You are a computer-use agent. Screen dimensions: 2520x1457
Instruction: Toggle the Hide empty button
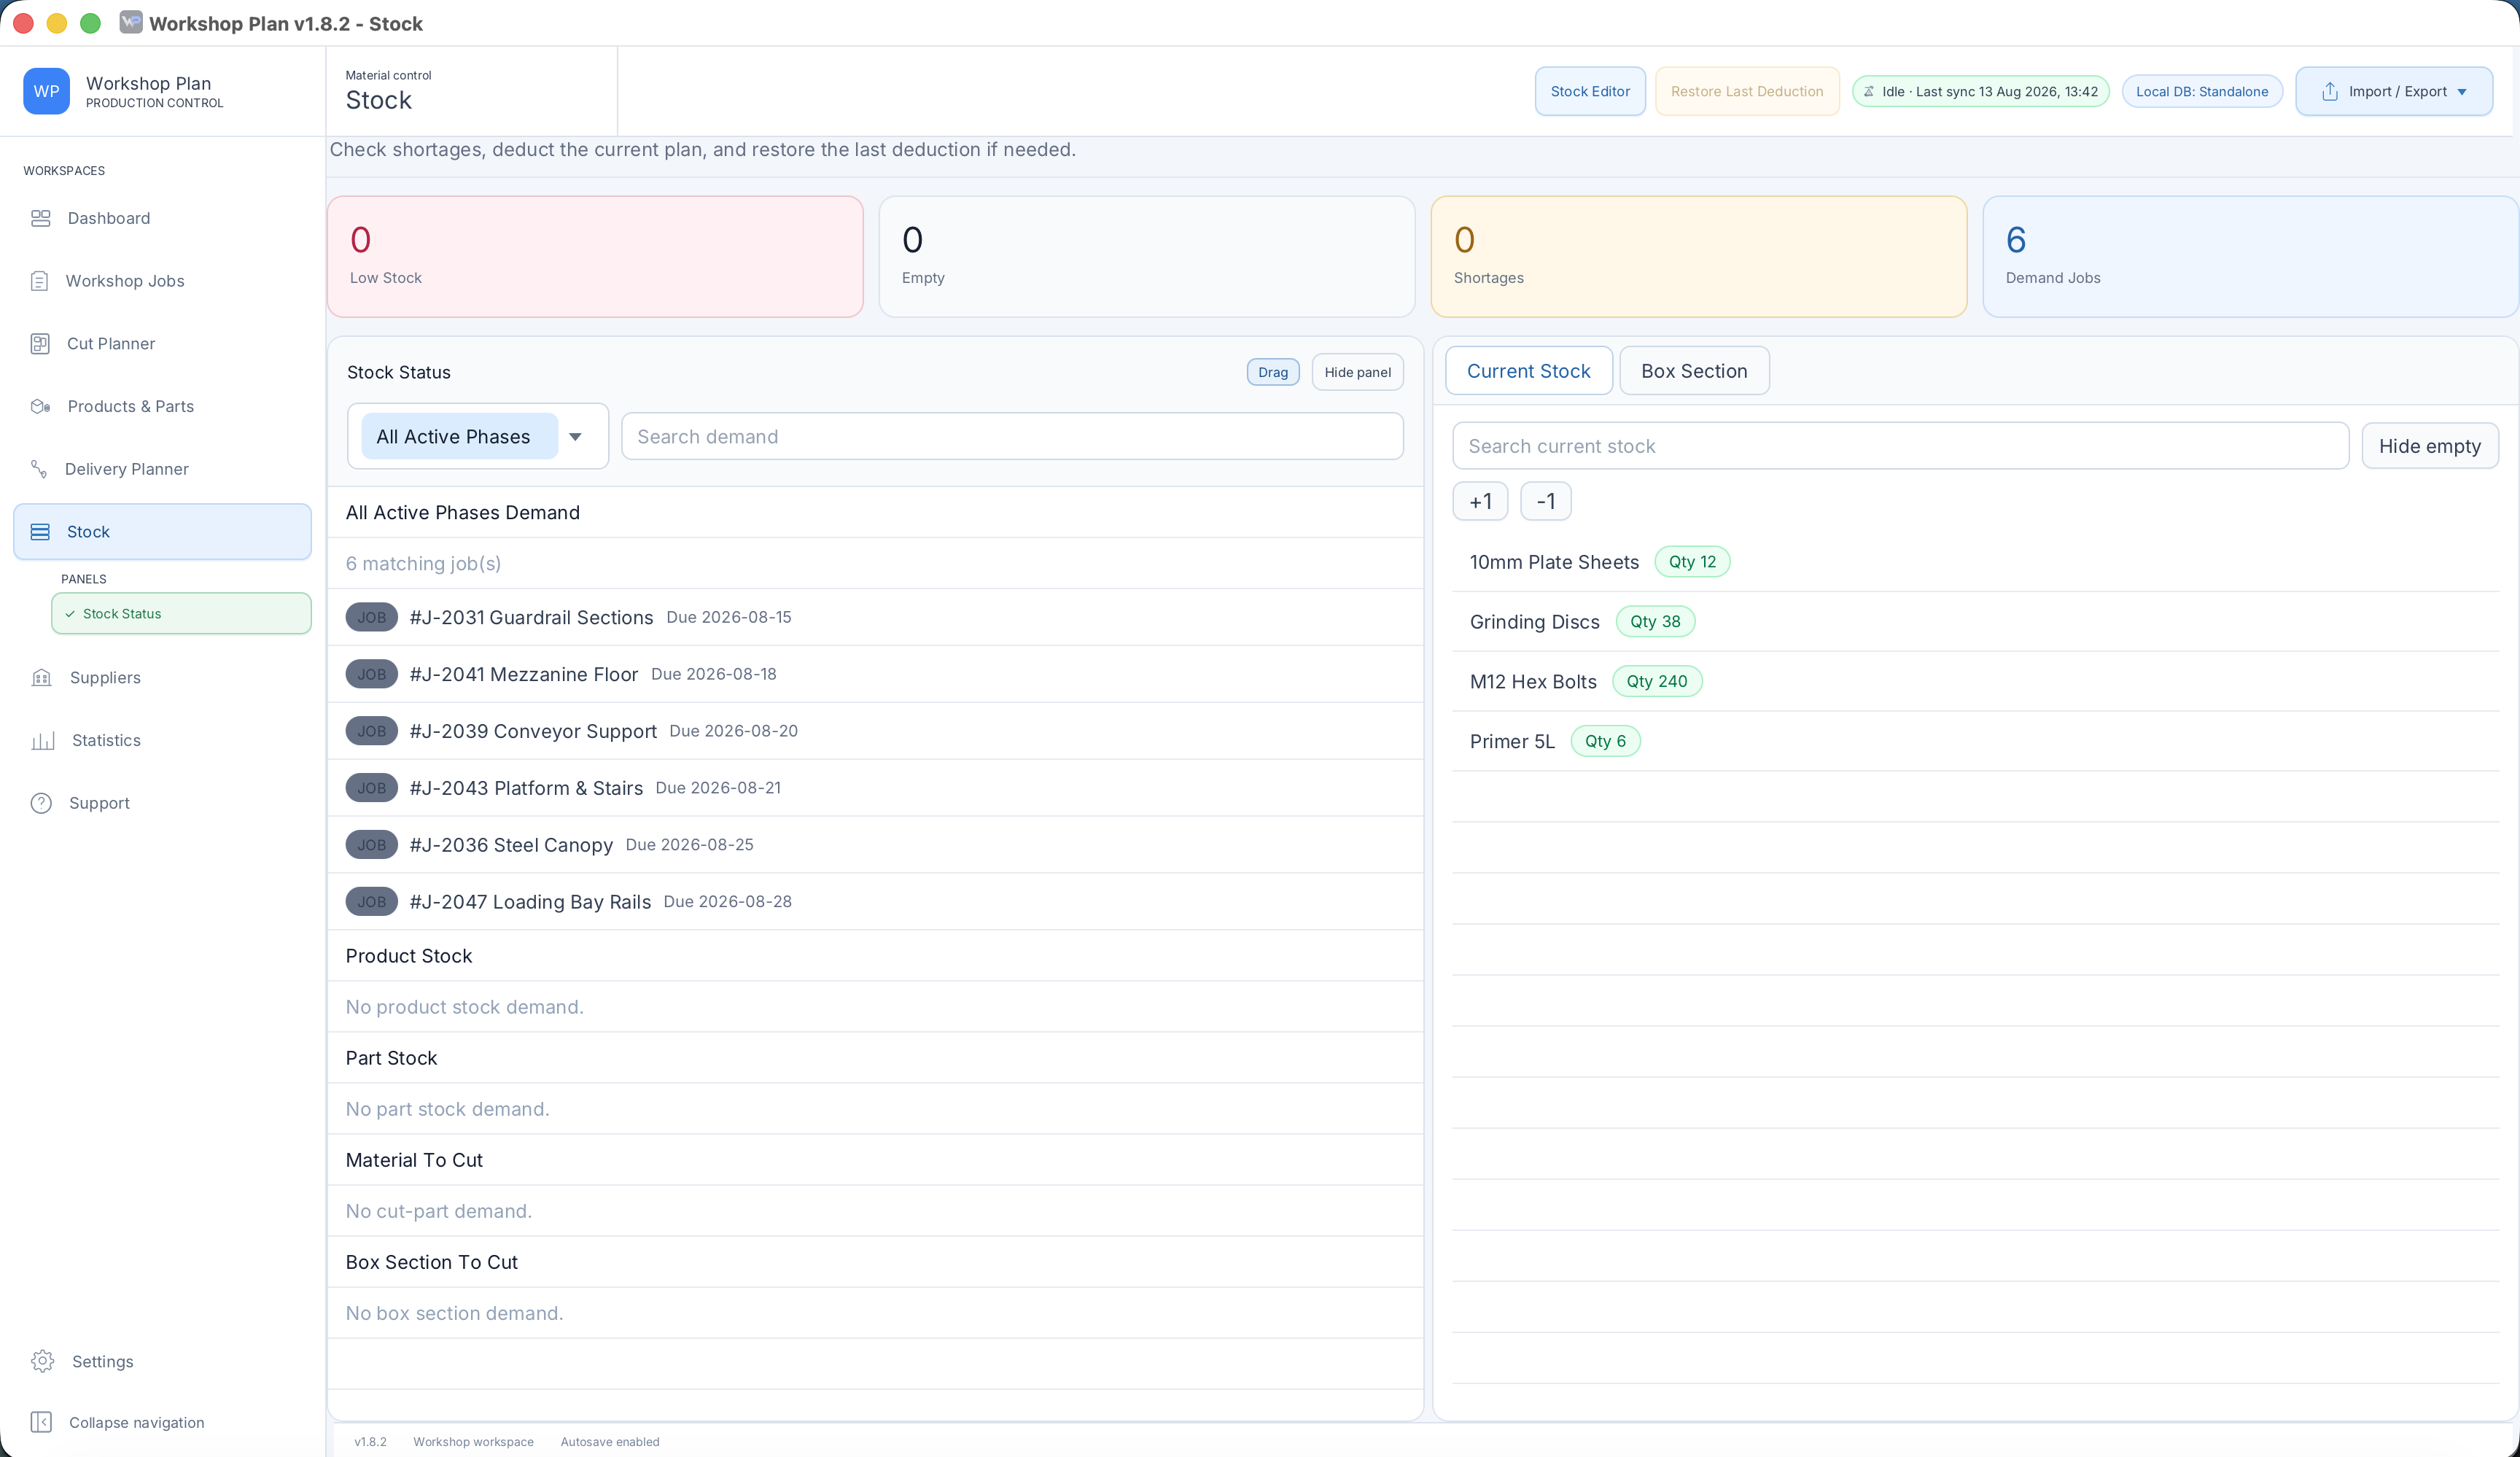2430,446
